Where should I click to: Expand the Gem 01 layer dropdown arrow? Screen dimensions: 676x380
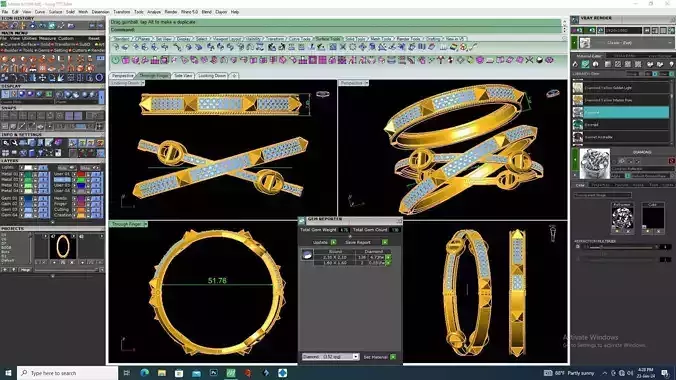[22, 198]
